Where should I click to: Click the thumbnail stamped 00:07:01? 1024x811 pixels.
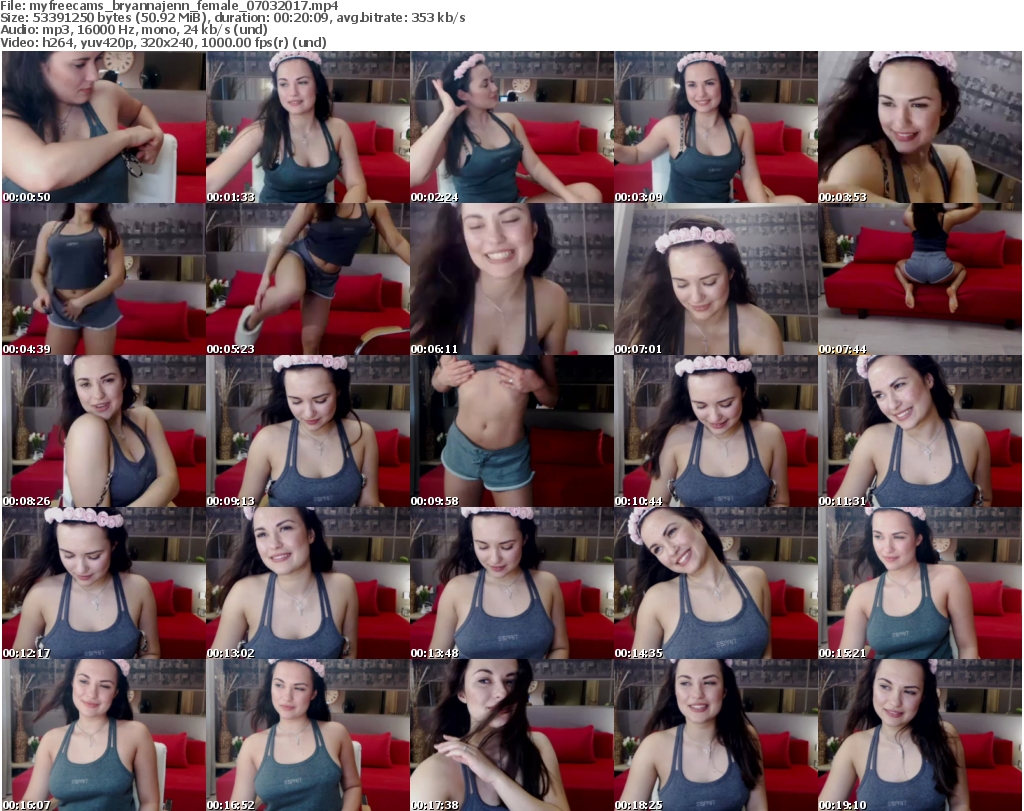tap(716, 279)
